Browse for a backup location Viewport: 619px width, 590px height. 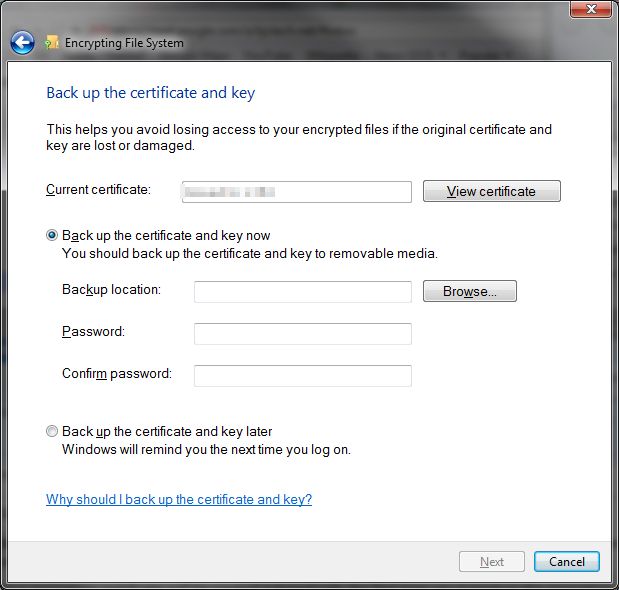coord(470,291)
